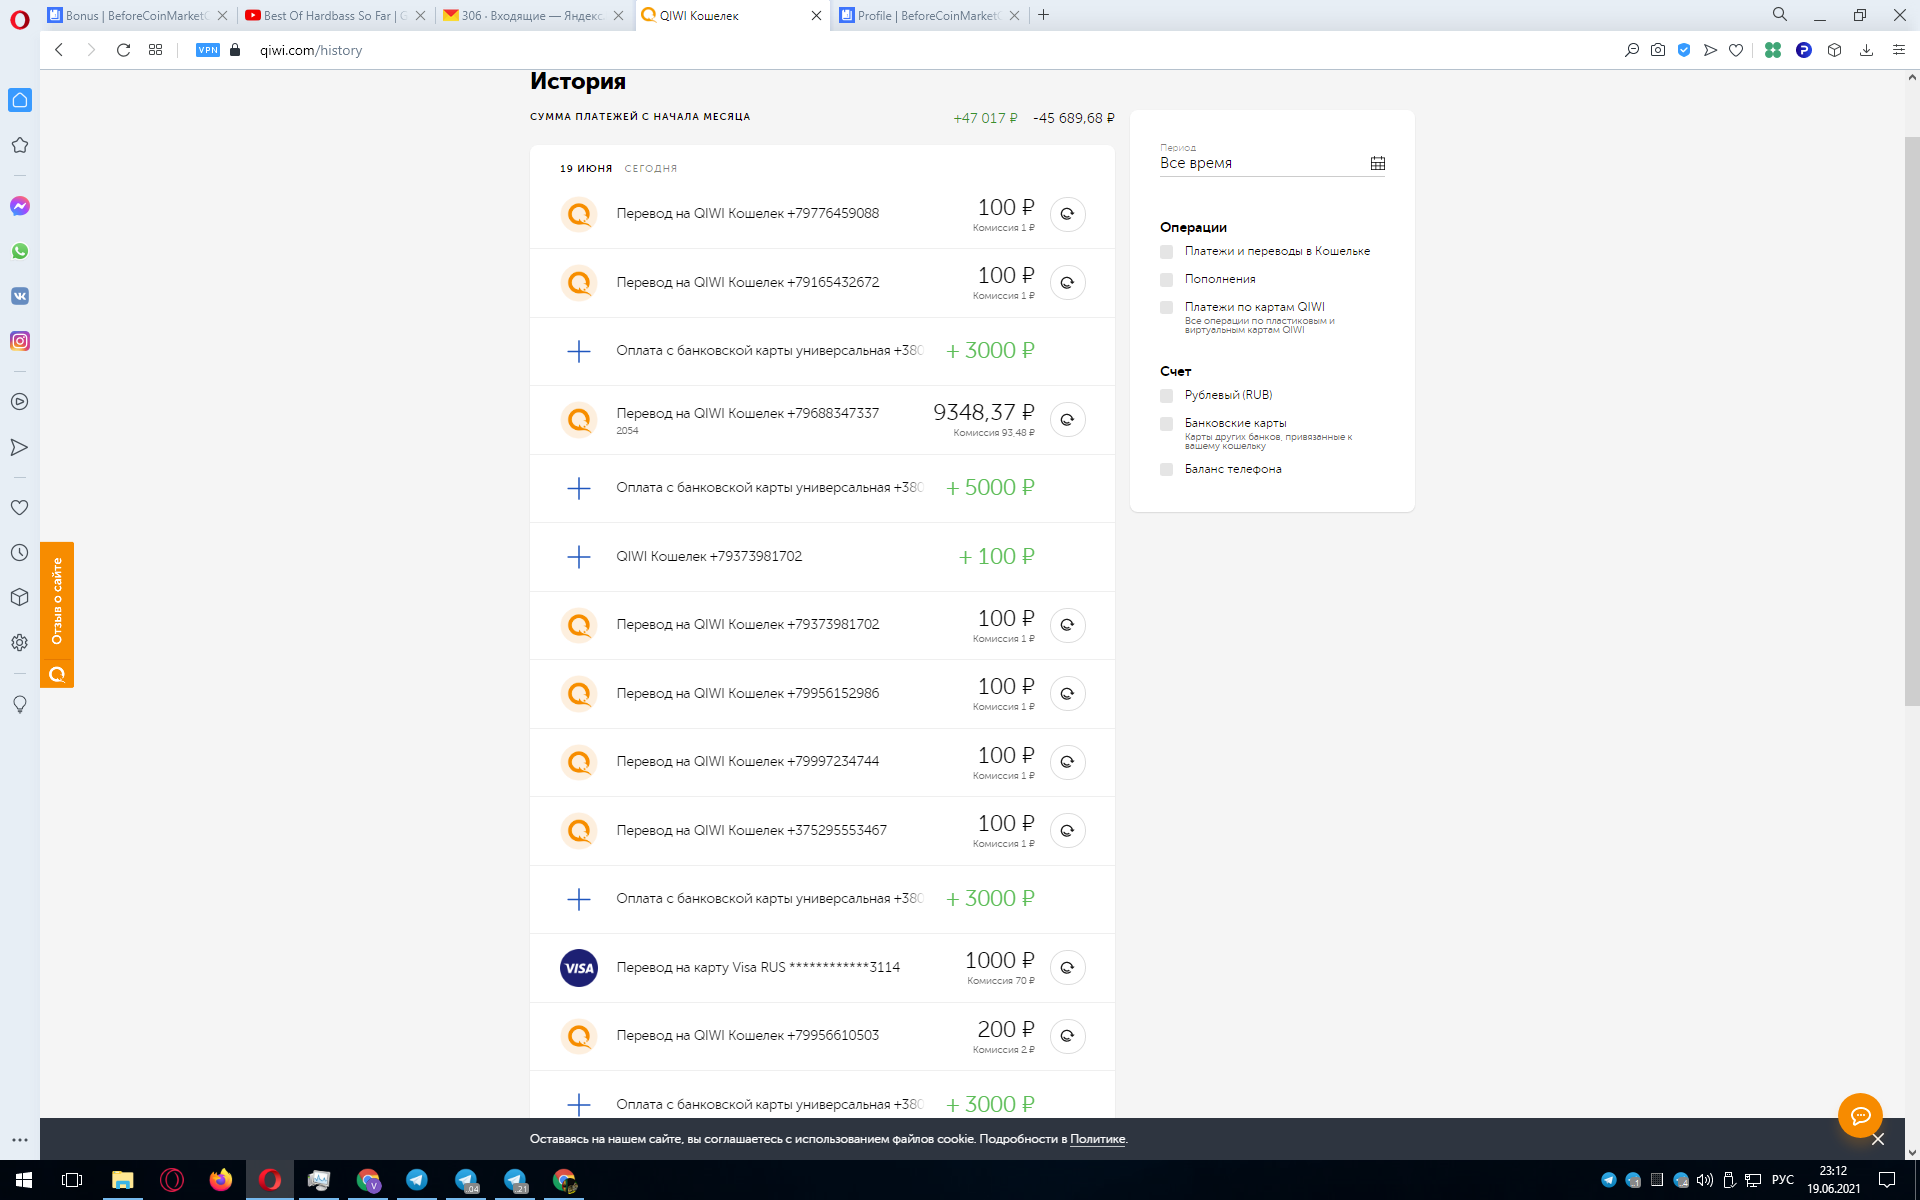Repeat transfer to QIWI wallet +79373981702
Image resolution: width=1920 pixels, height=1200 pixels.
coord(1067,625)
